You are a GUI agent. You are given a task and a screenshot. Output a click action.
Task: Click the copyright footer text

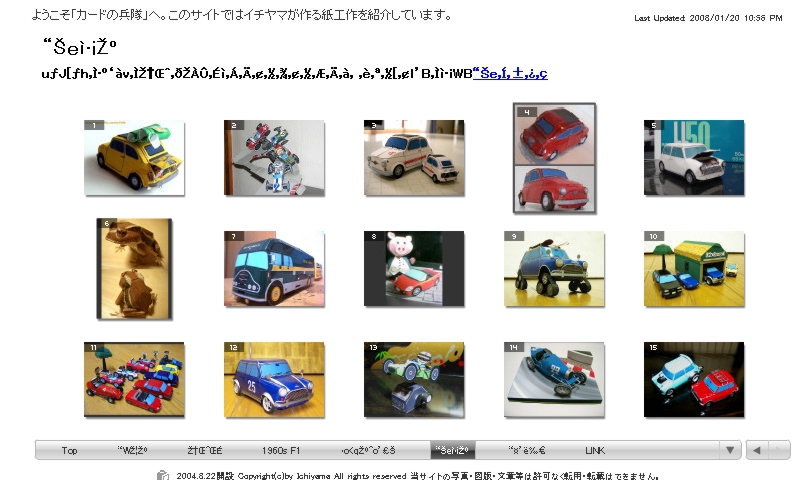tap(417, 475)
